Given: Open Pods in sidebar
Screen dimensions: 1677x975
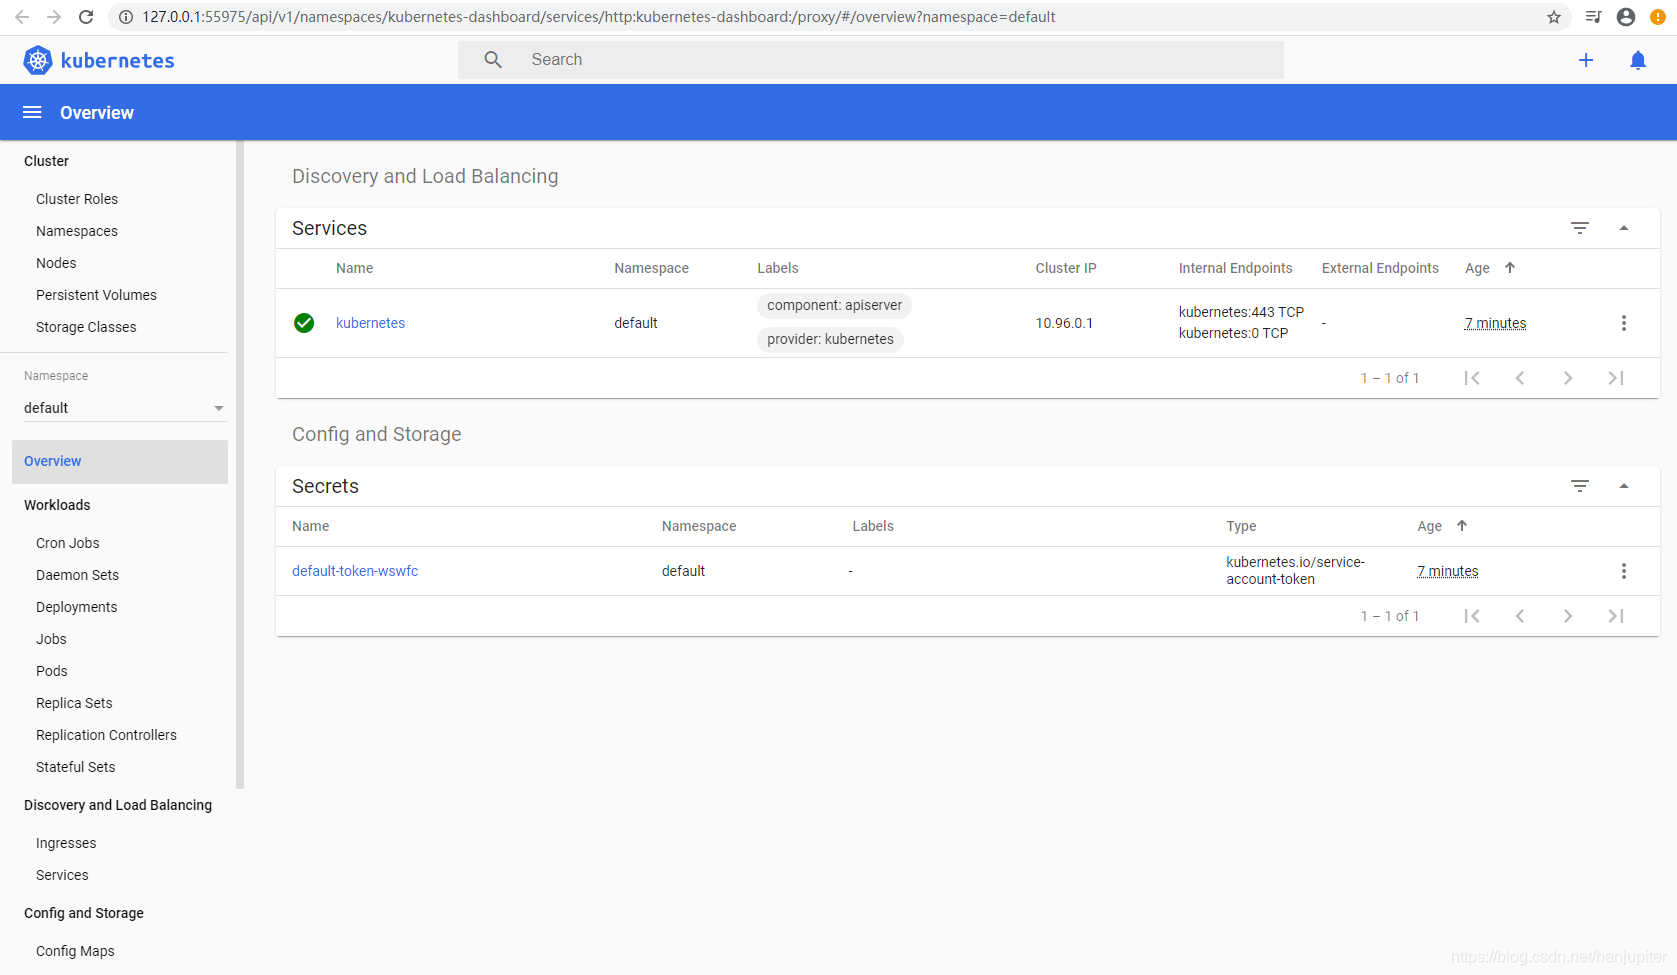Looking at the screenshot, I should tap(52, 671).
